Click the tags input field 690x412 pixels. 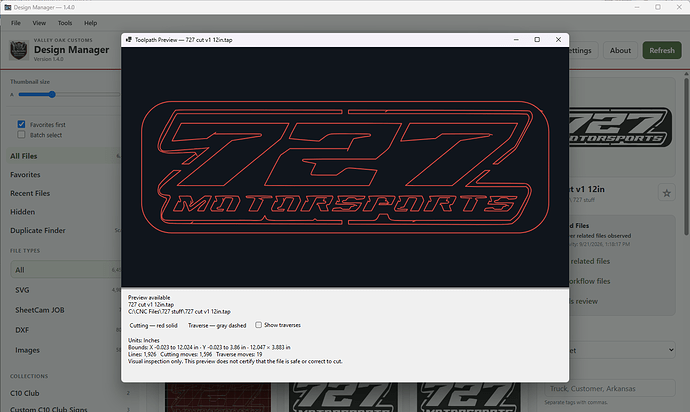610,388
